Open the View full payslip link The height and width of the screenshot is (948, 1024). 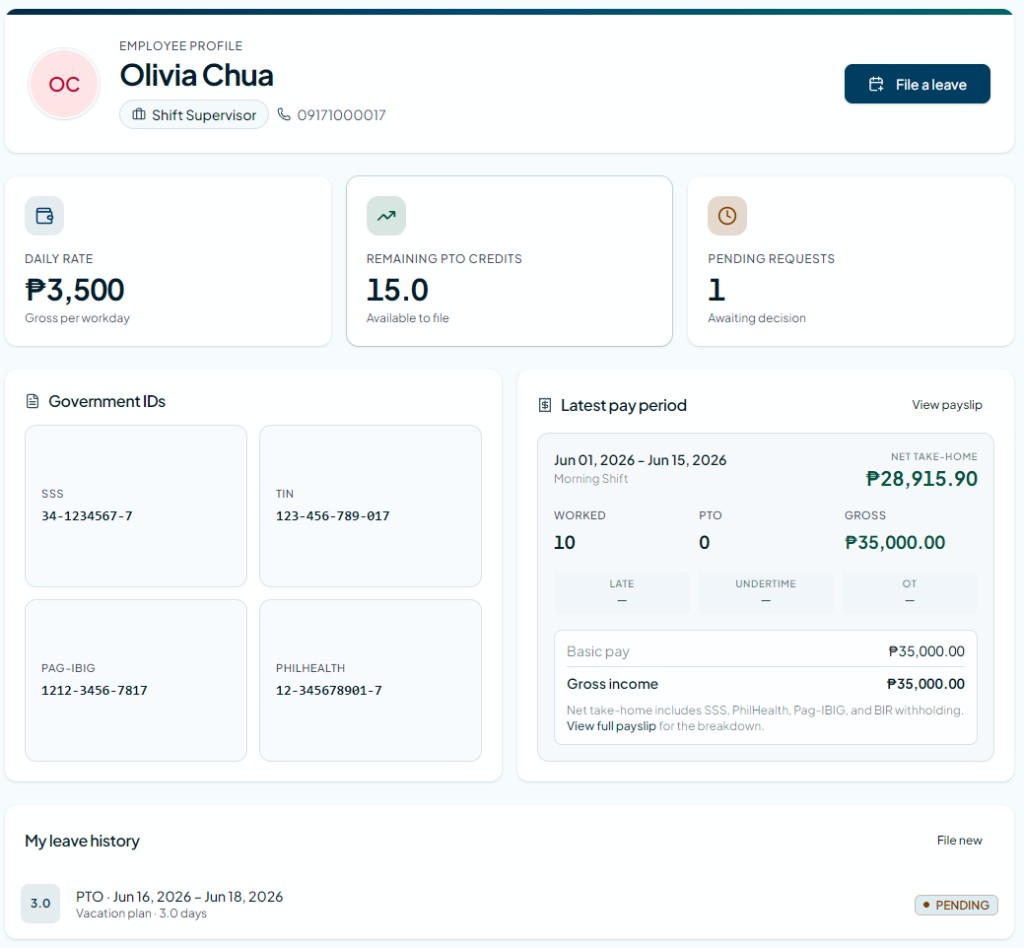pos(611,726)
